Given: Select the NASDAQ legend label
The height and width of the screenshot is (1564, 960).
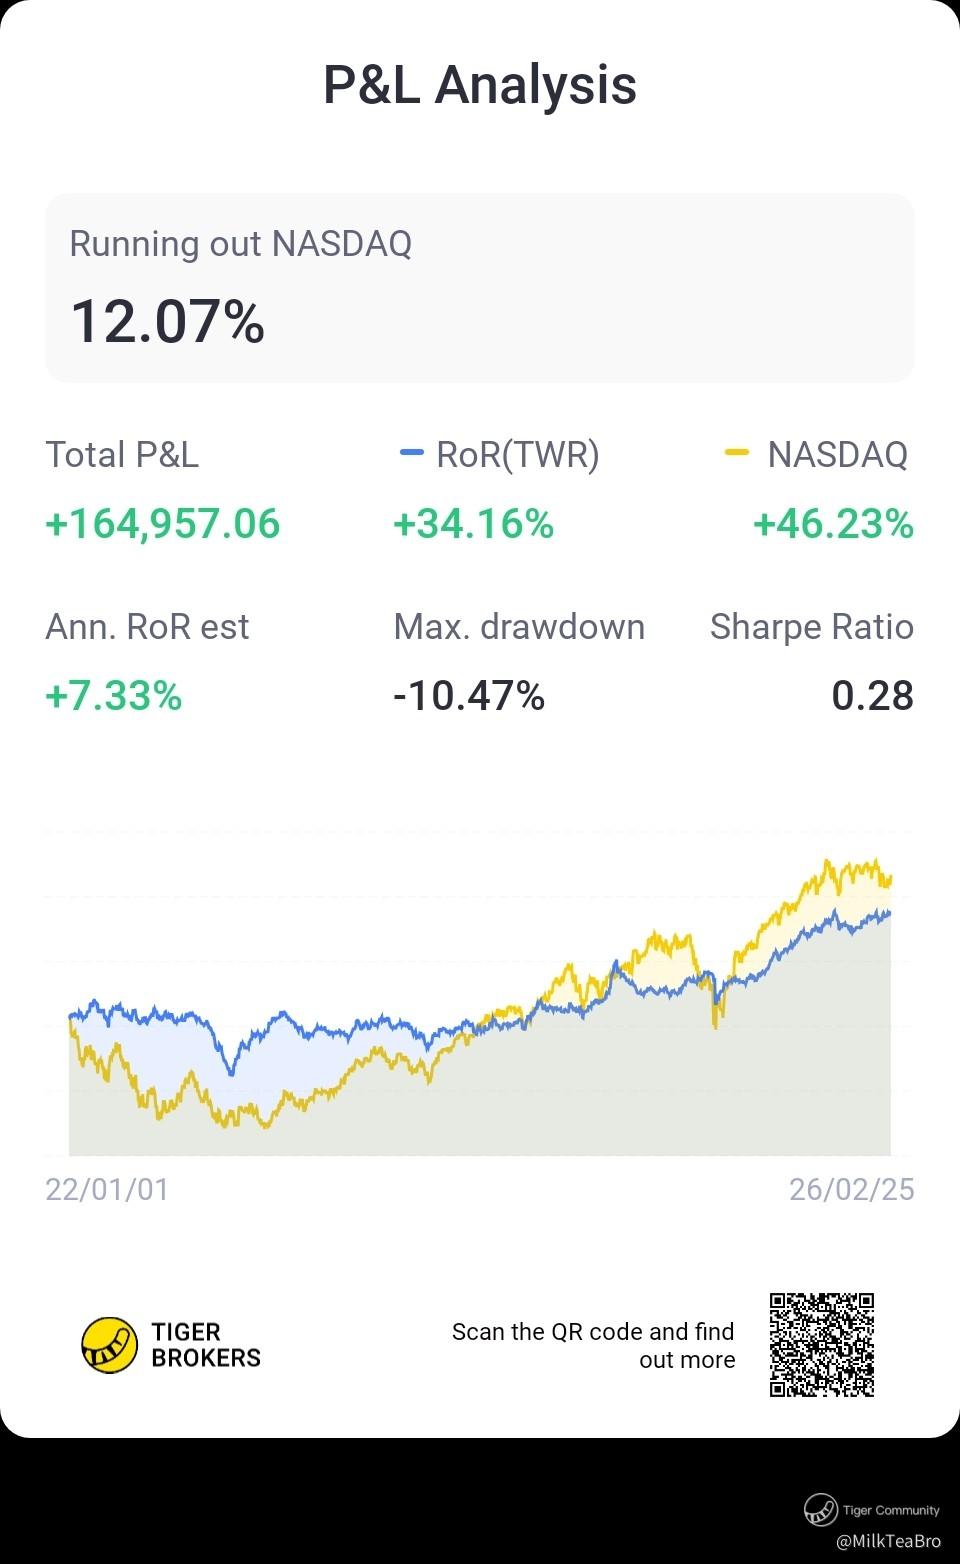Looking at the screenshot, I should pos(837,455).
